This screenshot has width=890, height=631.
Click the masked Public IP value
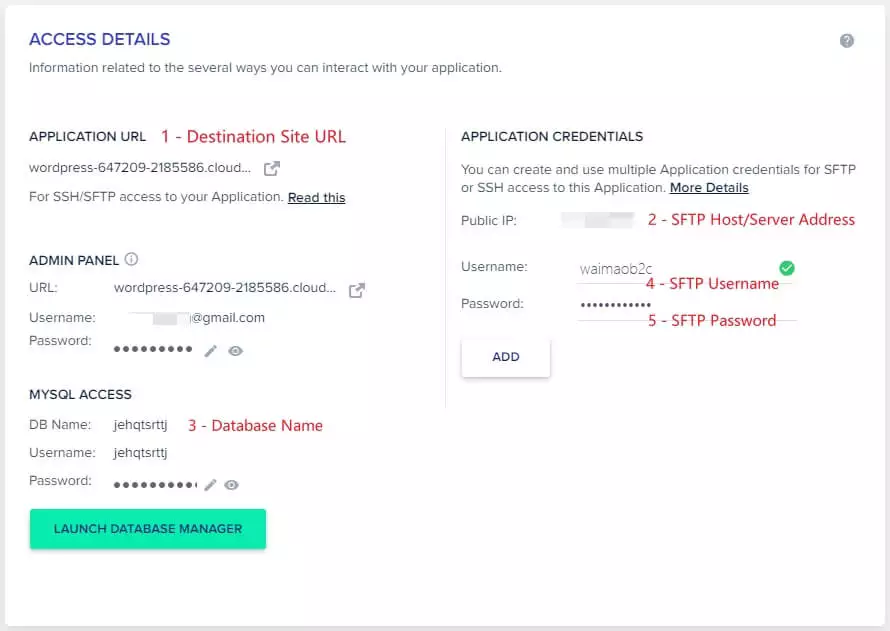(x=597, y=220)
